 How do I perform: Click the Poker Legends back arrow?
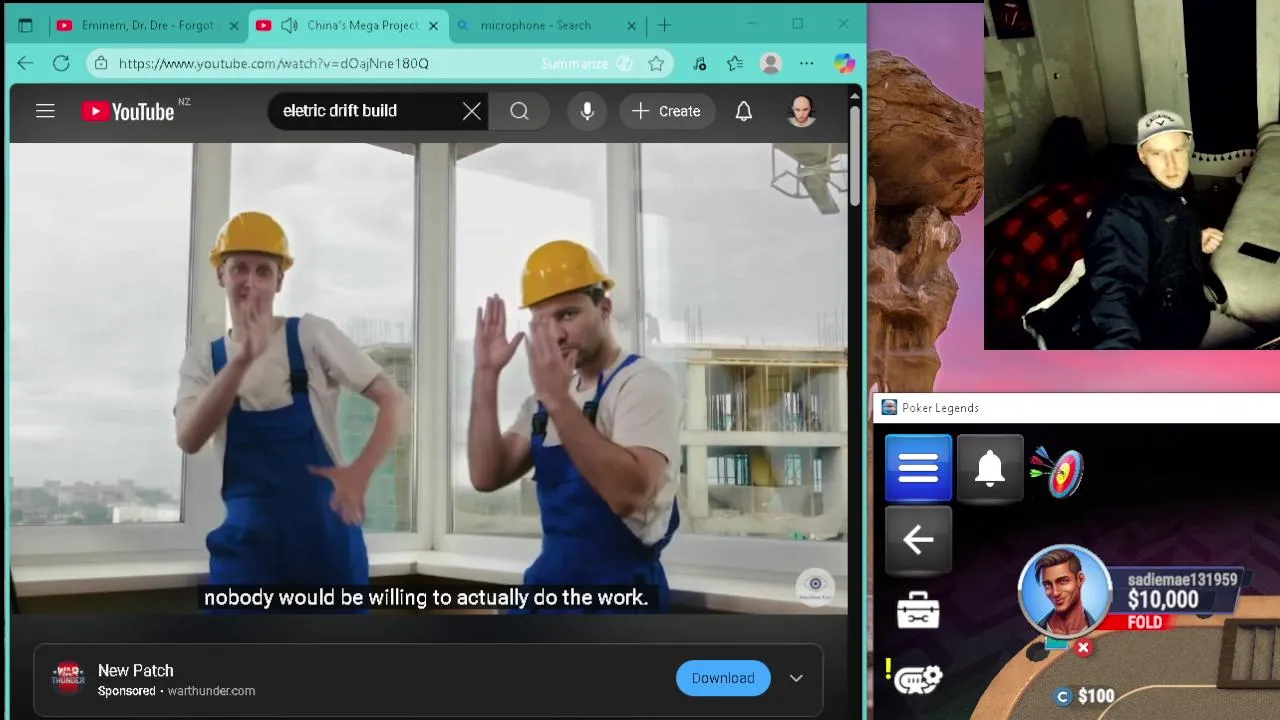[918, 540]
